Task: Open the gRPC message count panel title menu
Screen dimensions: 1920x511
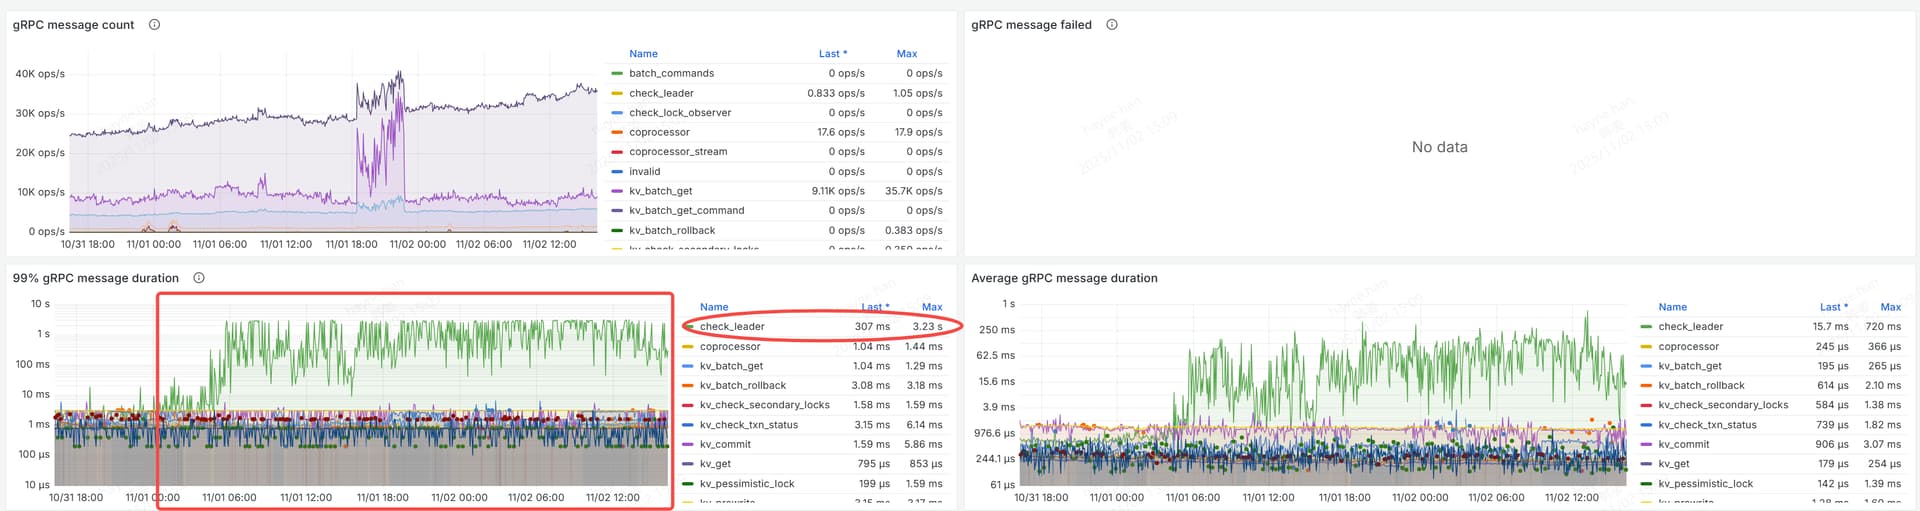Action: click(73, 25)
